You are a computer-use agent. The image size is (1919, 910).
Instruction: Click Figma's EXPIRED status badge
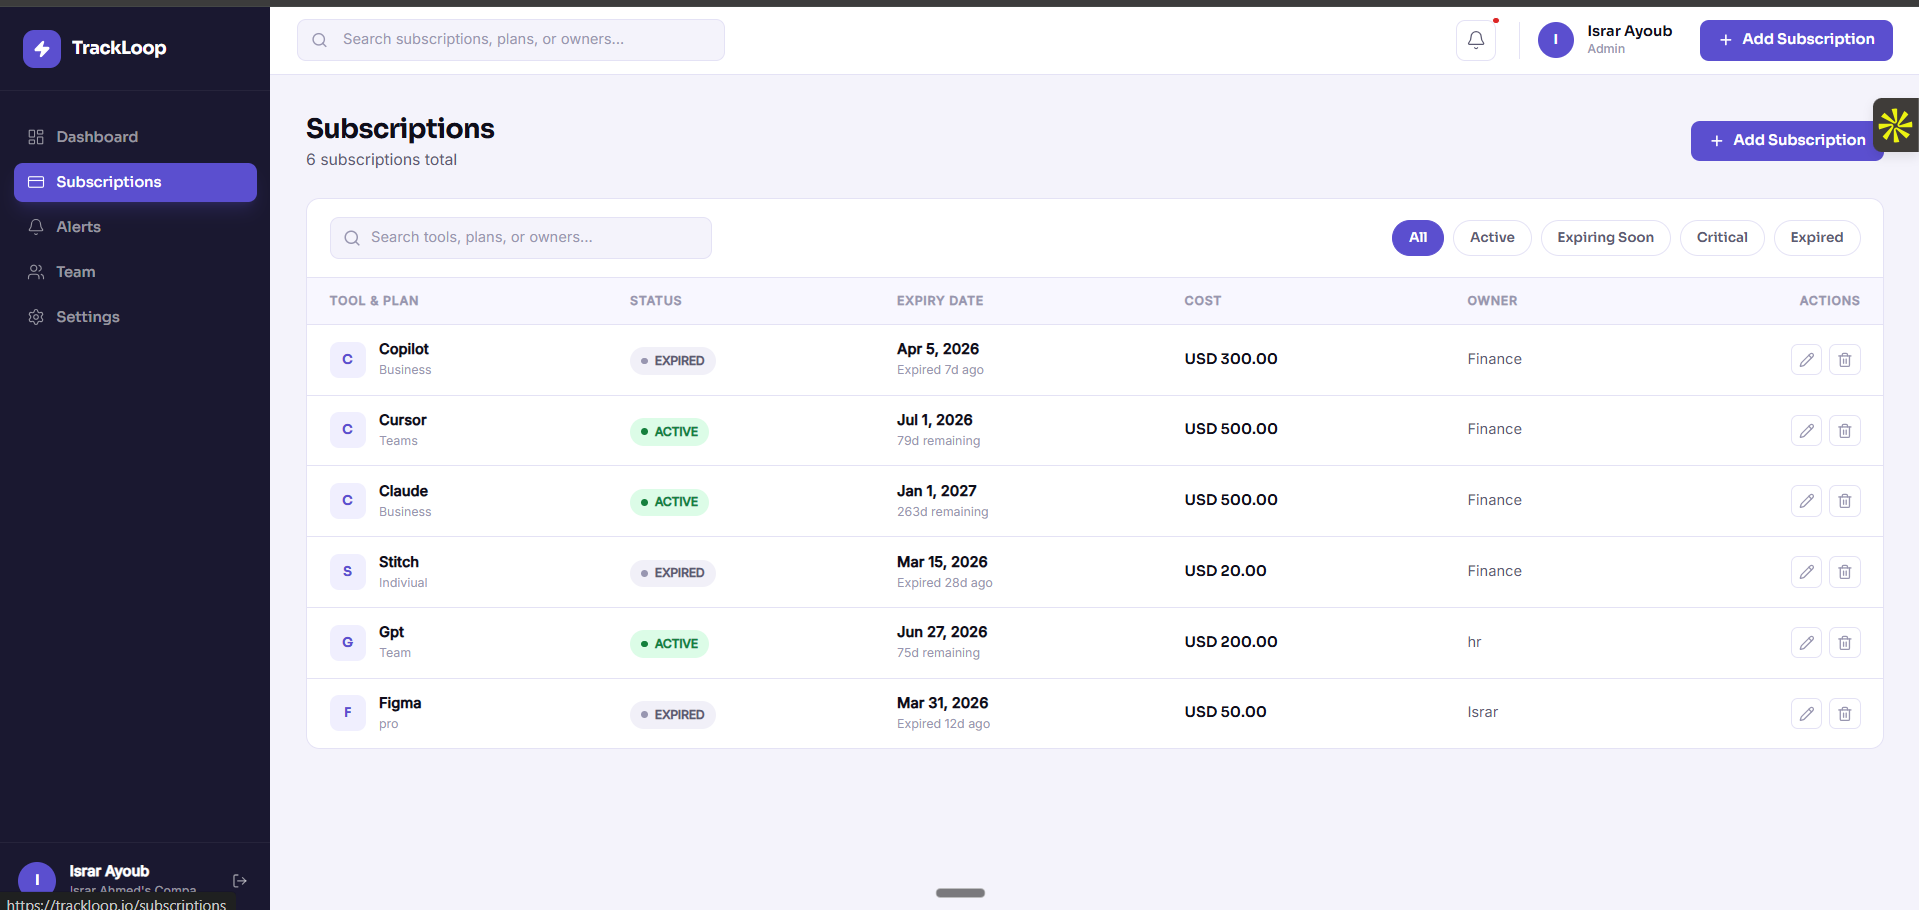pos(672,715)
